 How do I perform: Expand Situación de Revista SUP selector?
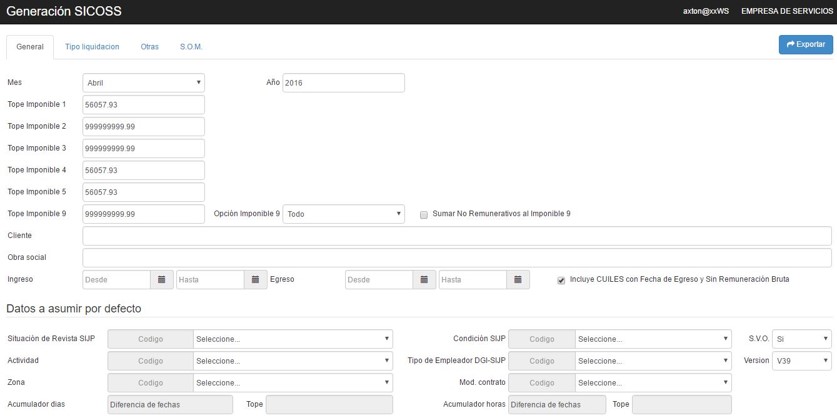[292, 339]
